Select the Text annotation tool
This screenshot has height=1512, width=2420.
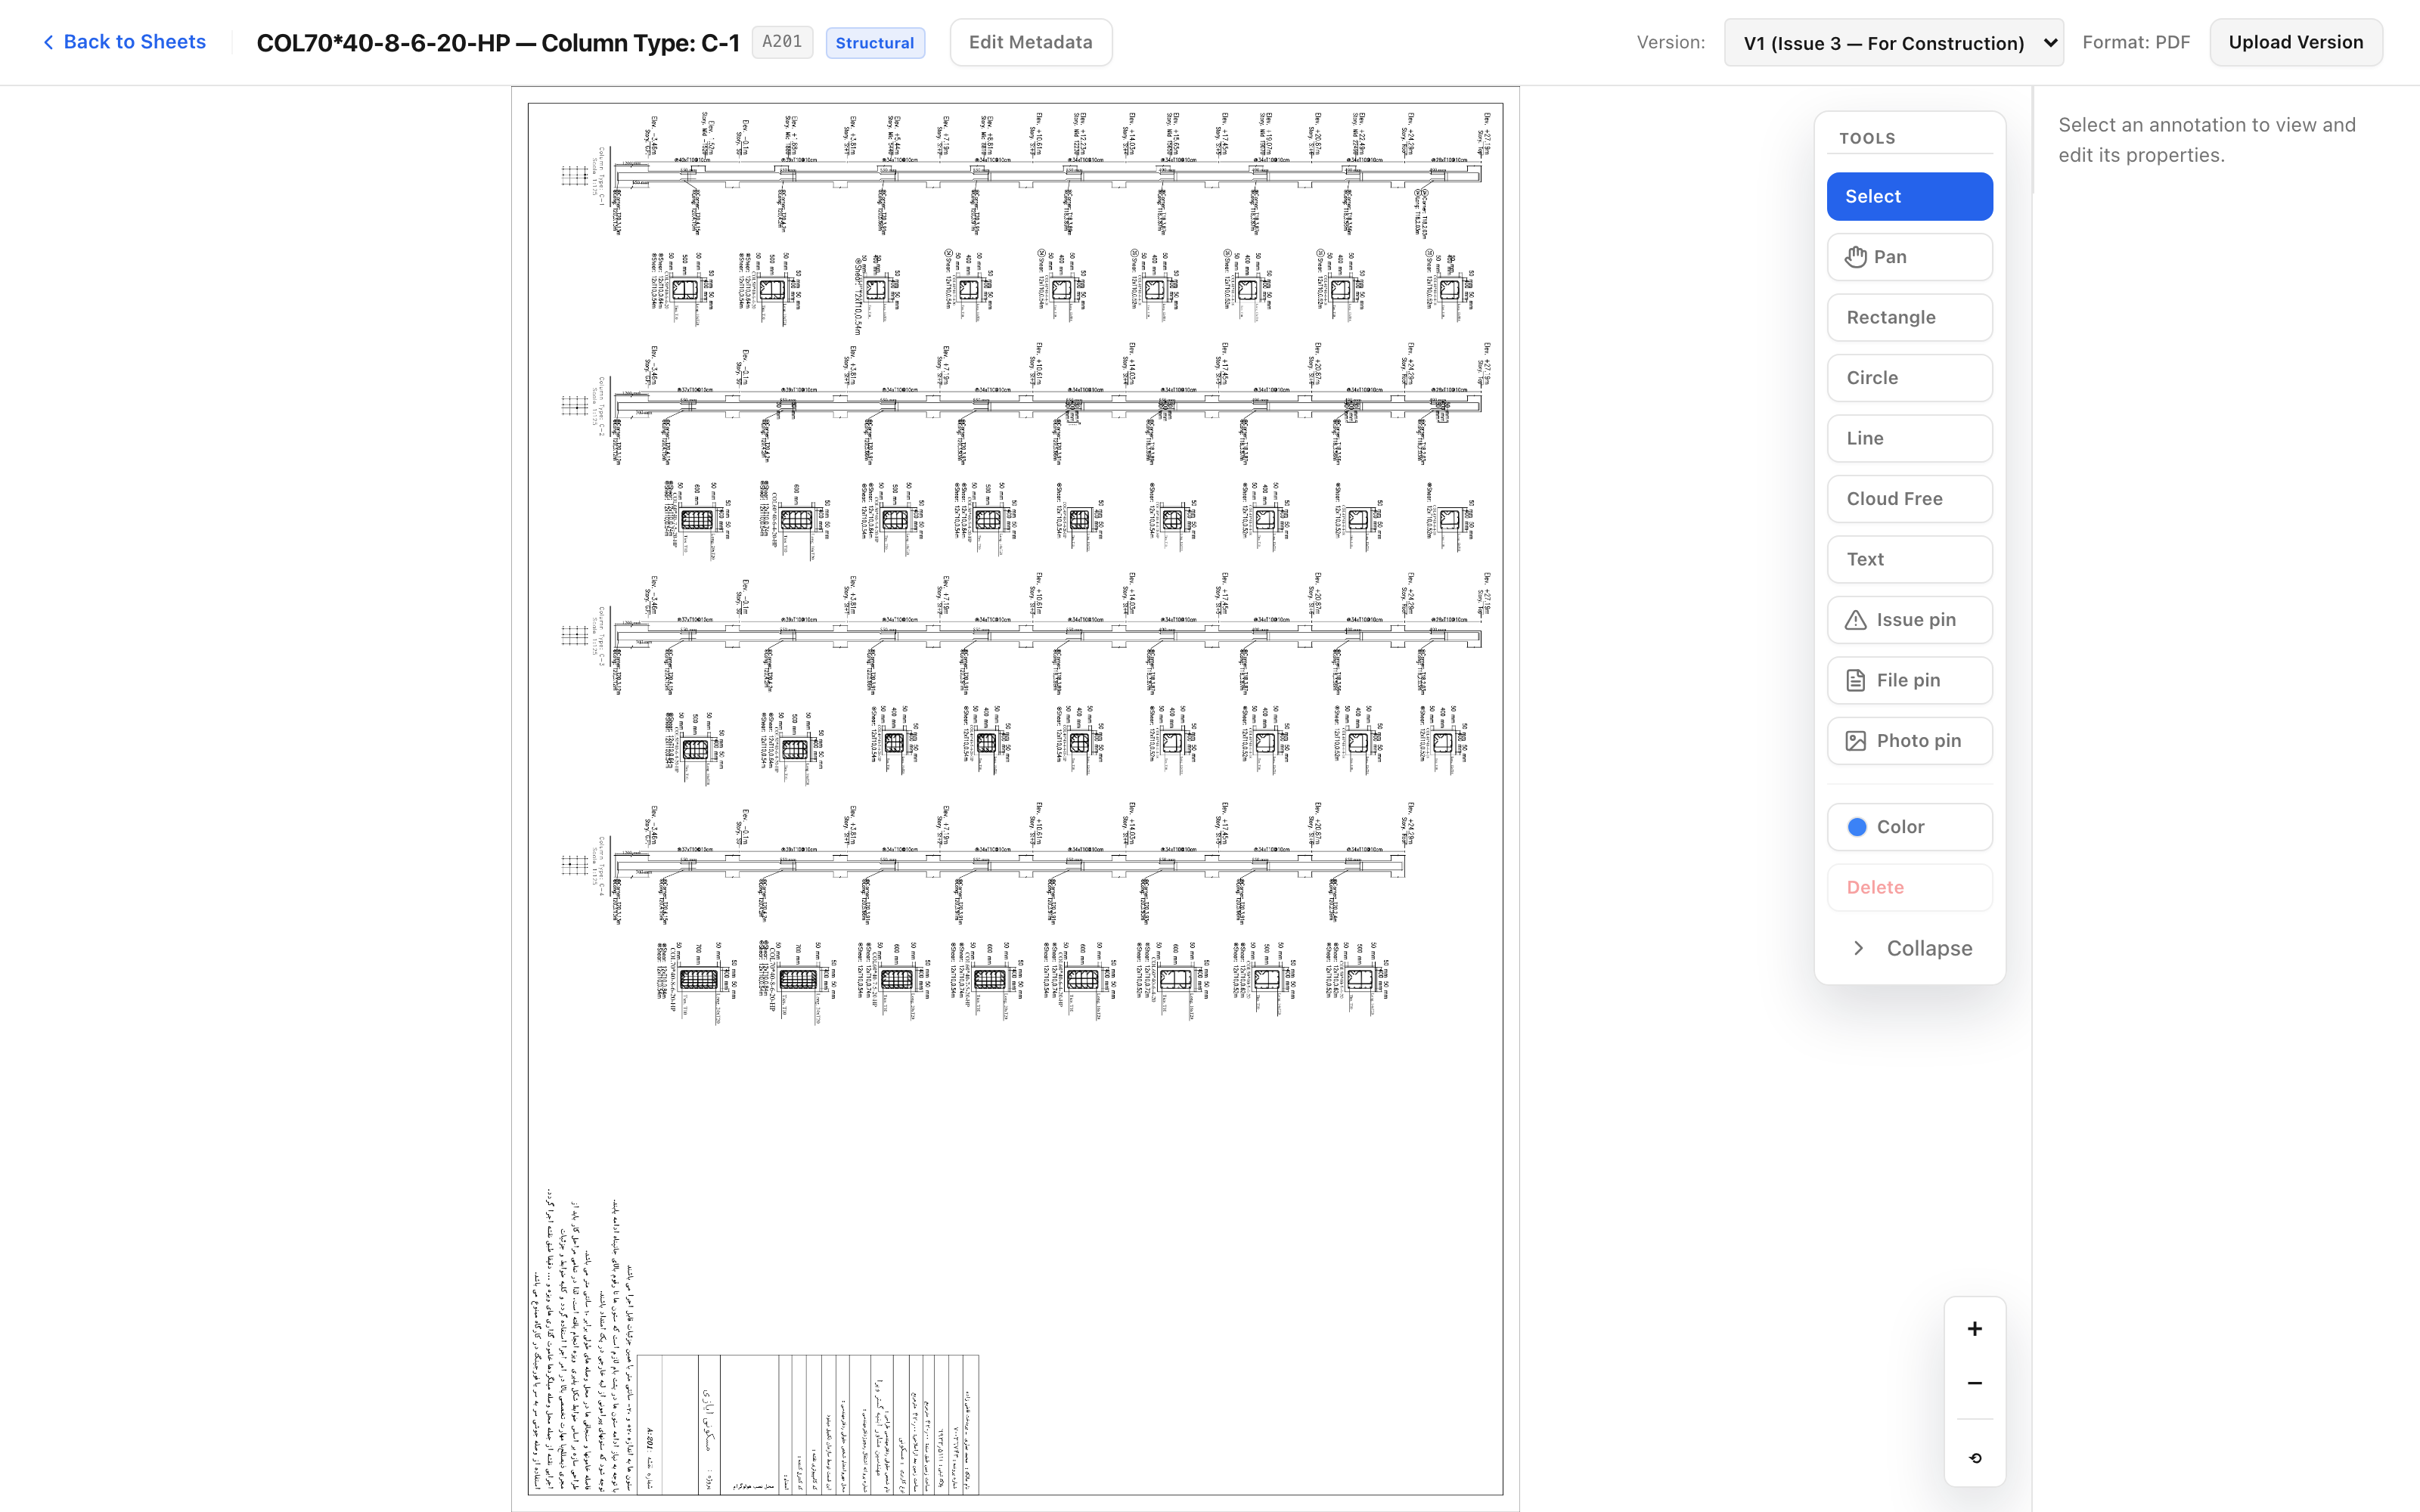[x=1909, y=559]
